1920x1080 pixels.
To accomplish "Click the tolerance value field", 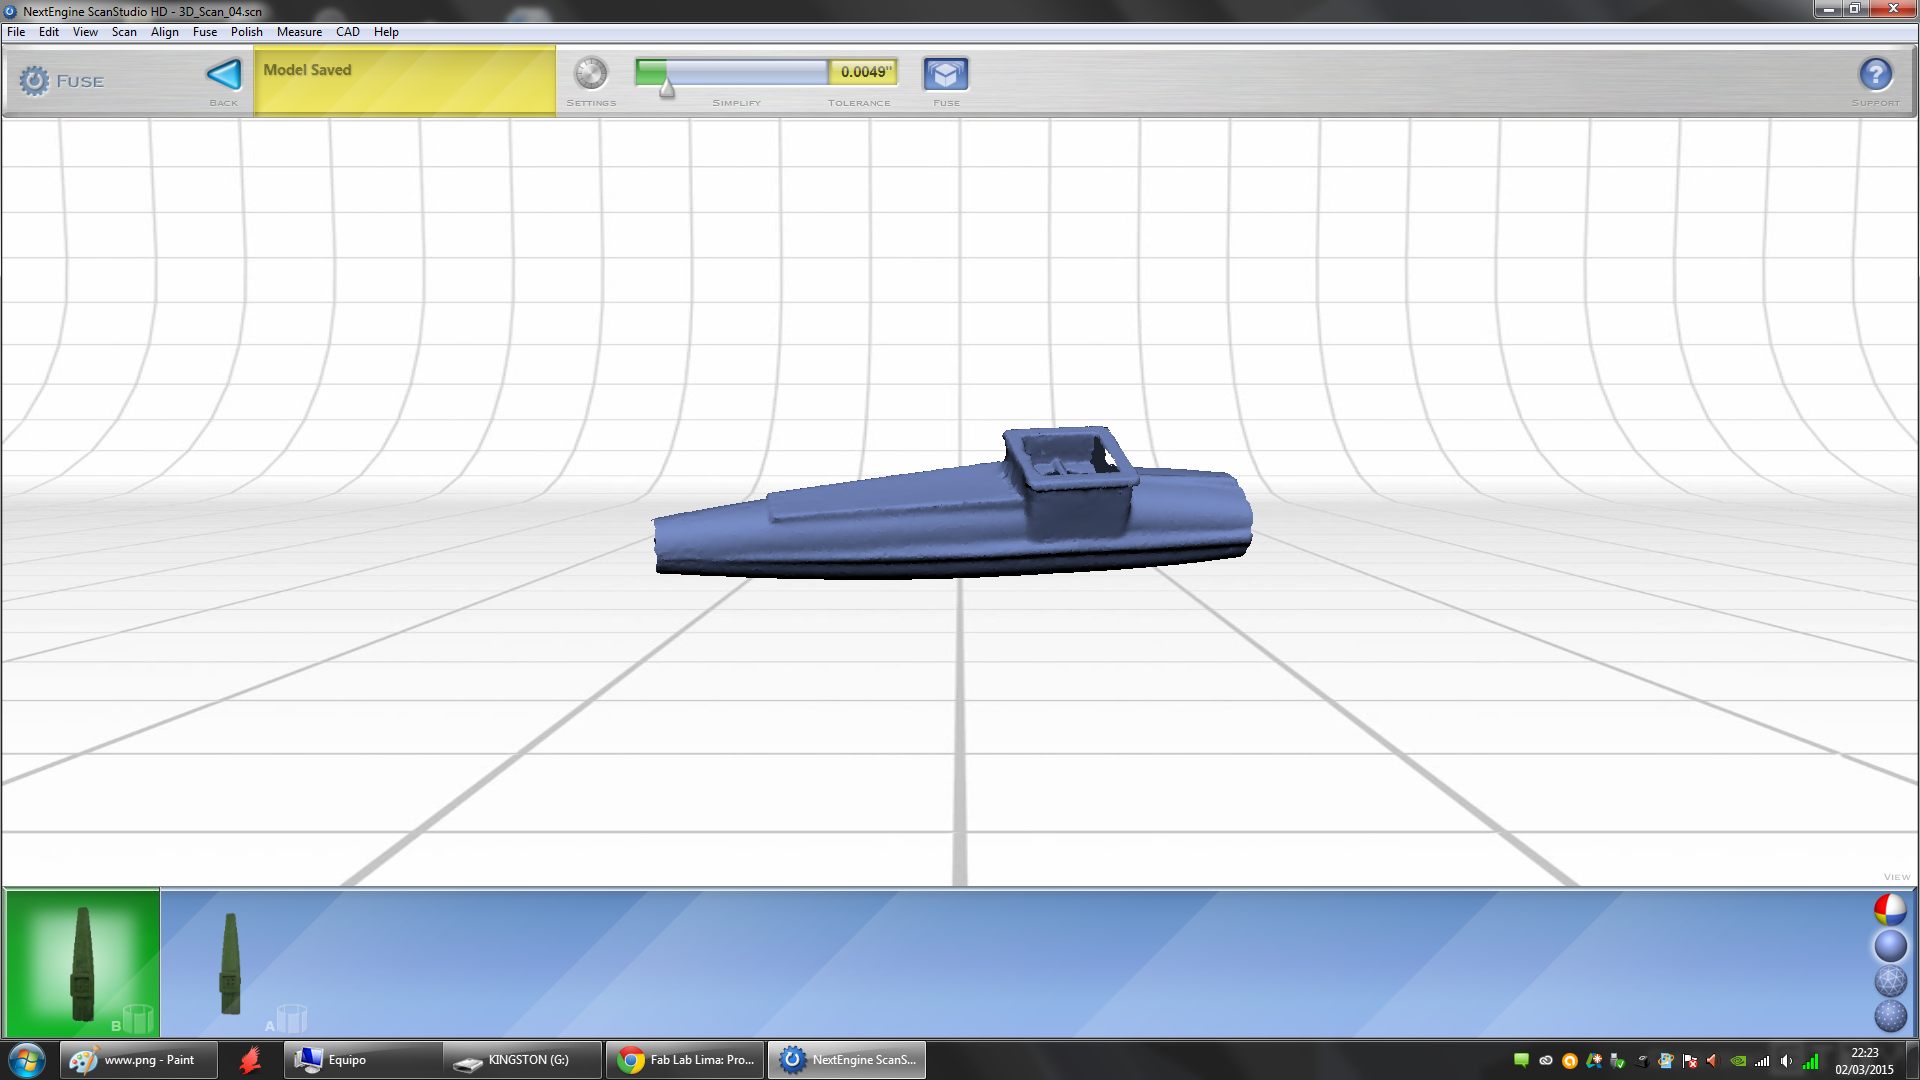I will point(864,72).
